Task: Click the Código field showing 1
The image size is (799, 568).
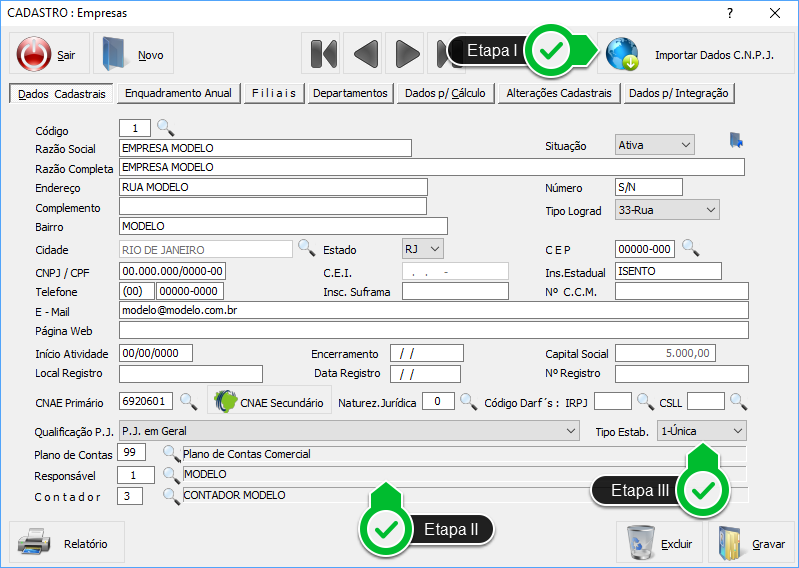Action: tap(135, 128)
